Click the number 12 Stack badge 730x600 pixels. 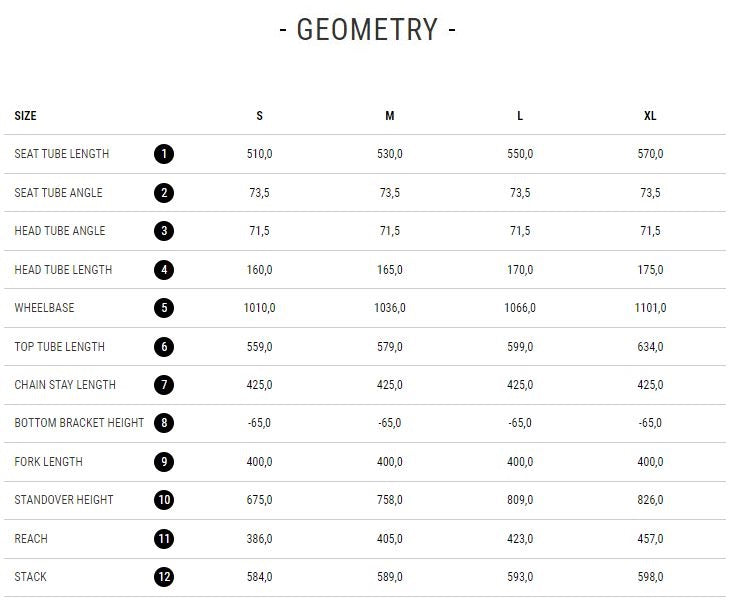[x=165, y=577]
